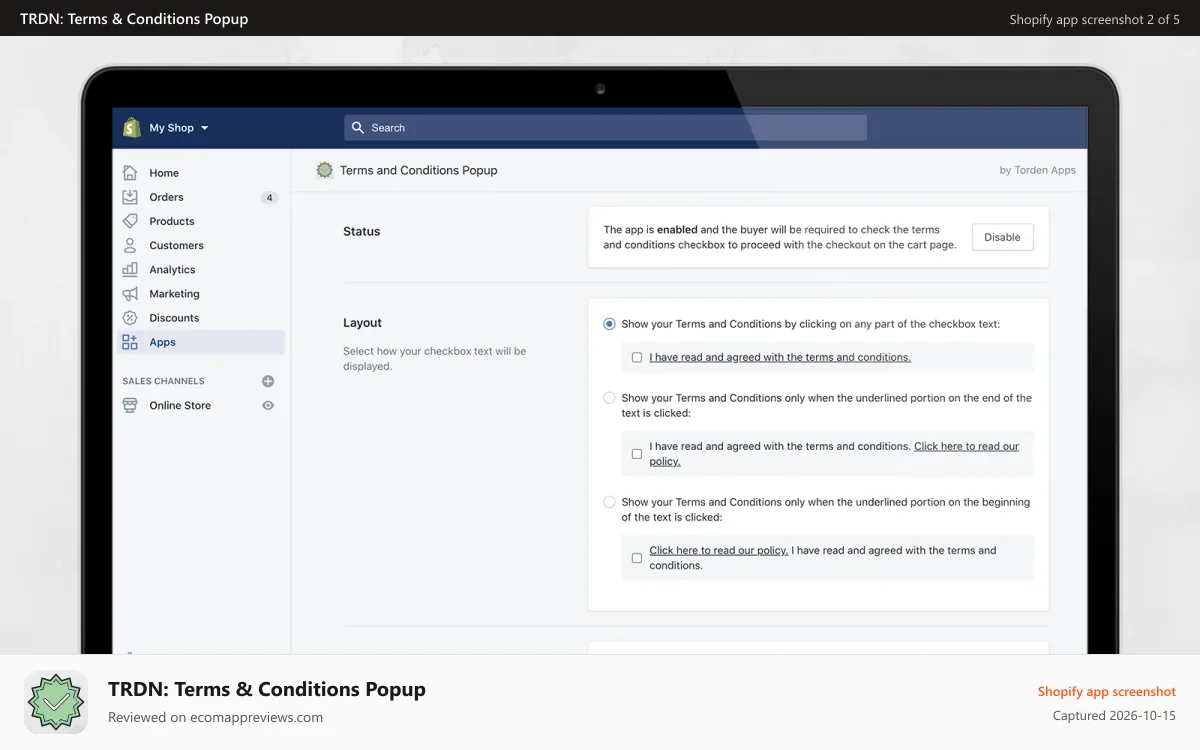
Task: Click the Analytics bar chart icon
Action: pos(130,269)
